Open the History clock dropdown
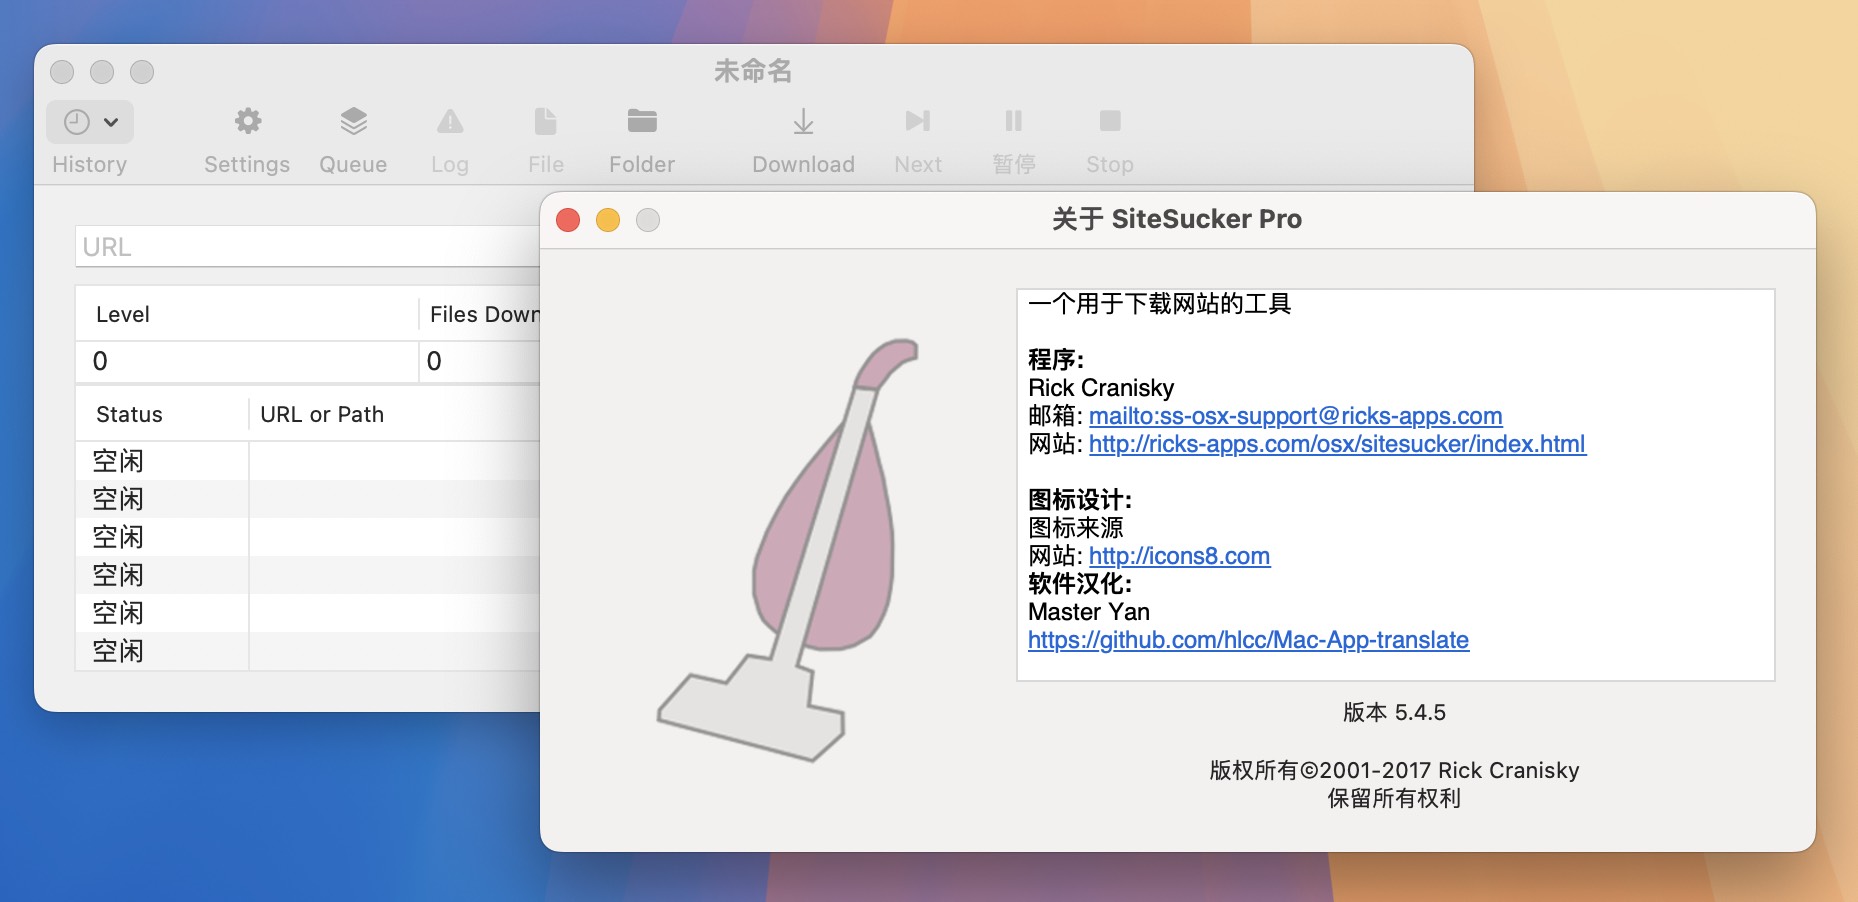This screenshot has width=1858, height=902. [90, 122]
